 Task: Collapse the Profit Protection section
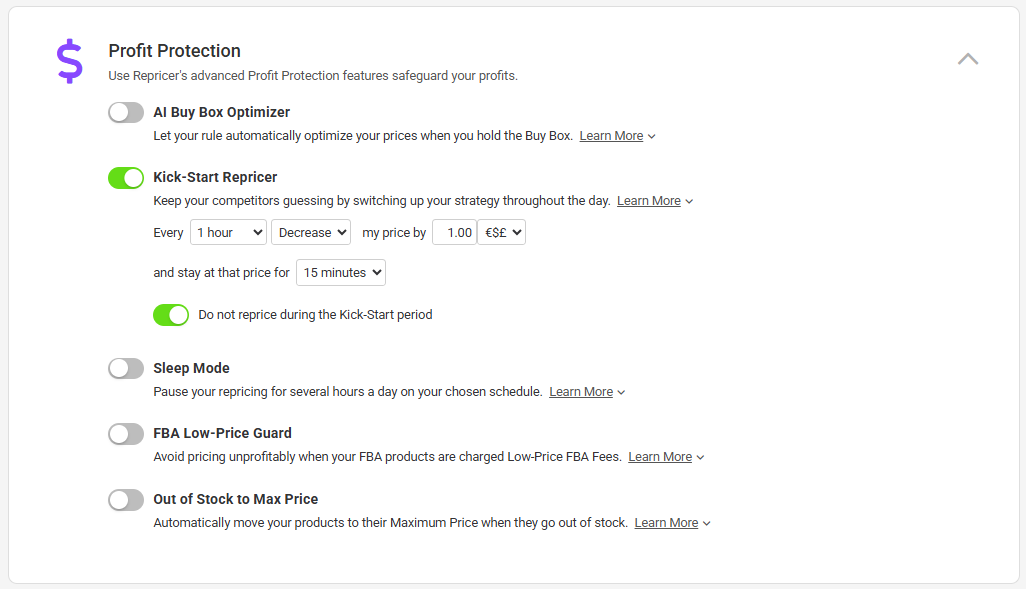coord(967,59)
